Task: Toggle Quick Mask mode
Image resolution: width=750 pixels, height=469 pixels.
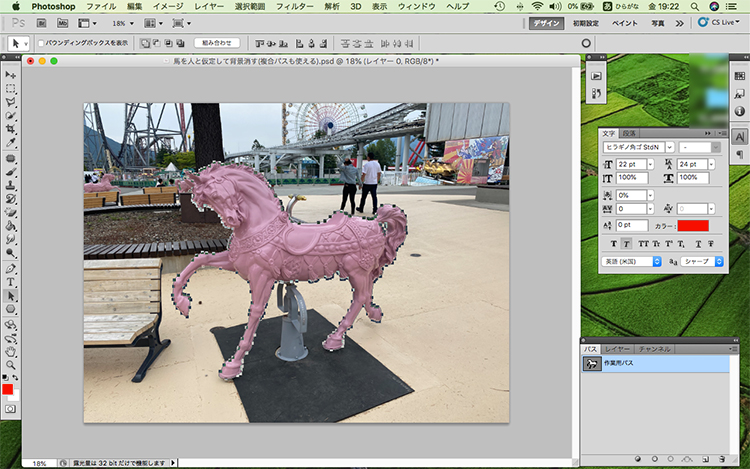Action: (11, 409)
